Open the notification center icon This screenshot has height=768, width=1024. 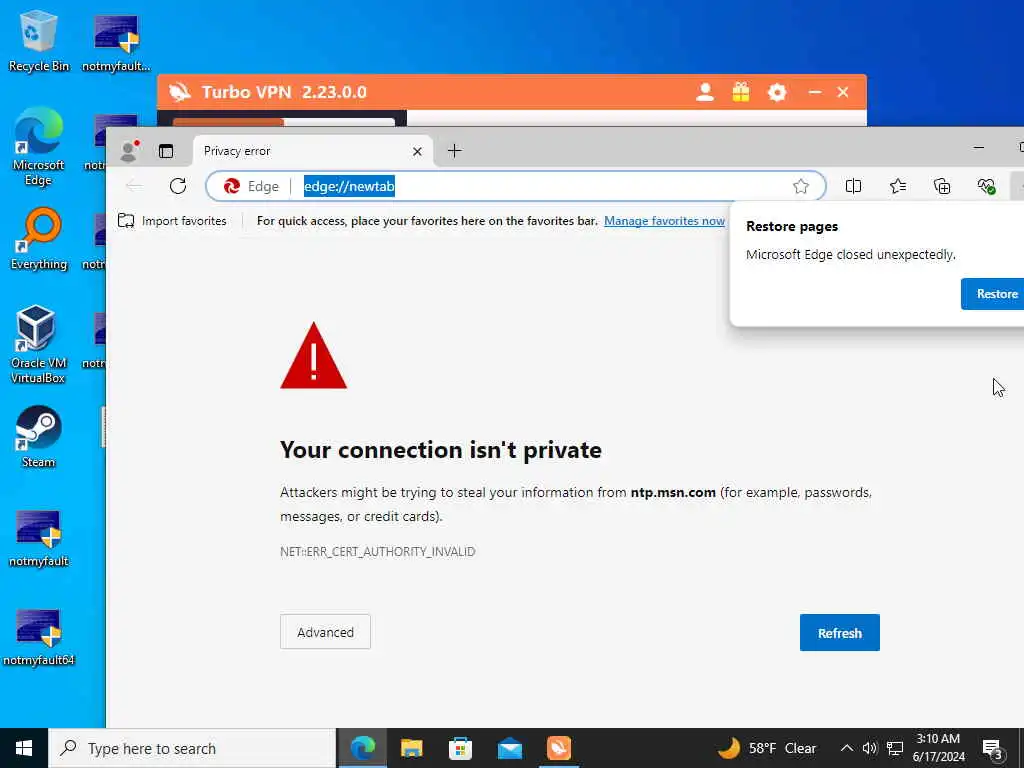tap(993, 749)
